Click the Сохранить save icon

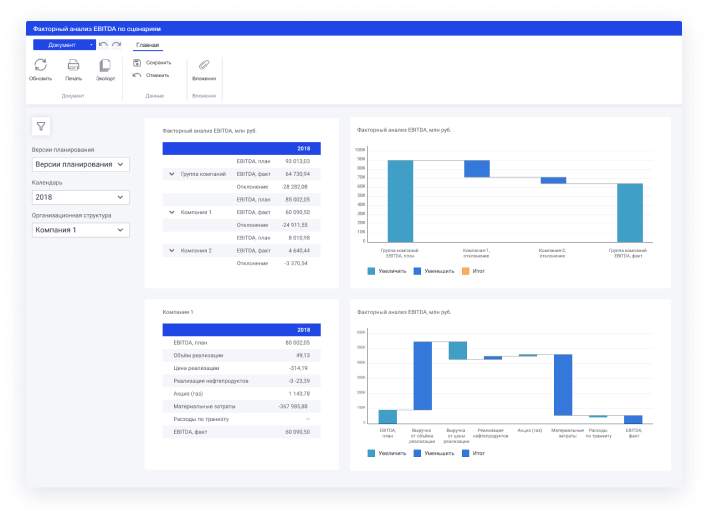point(137,63)
